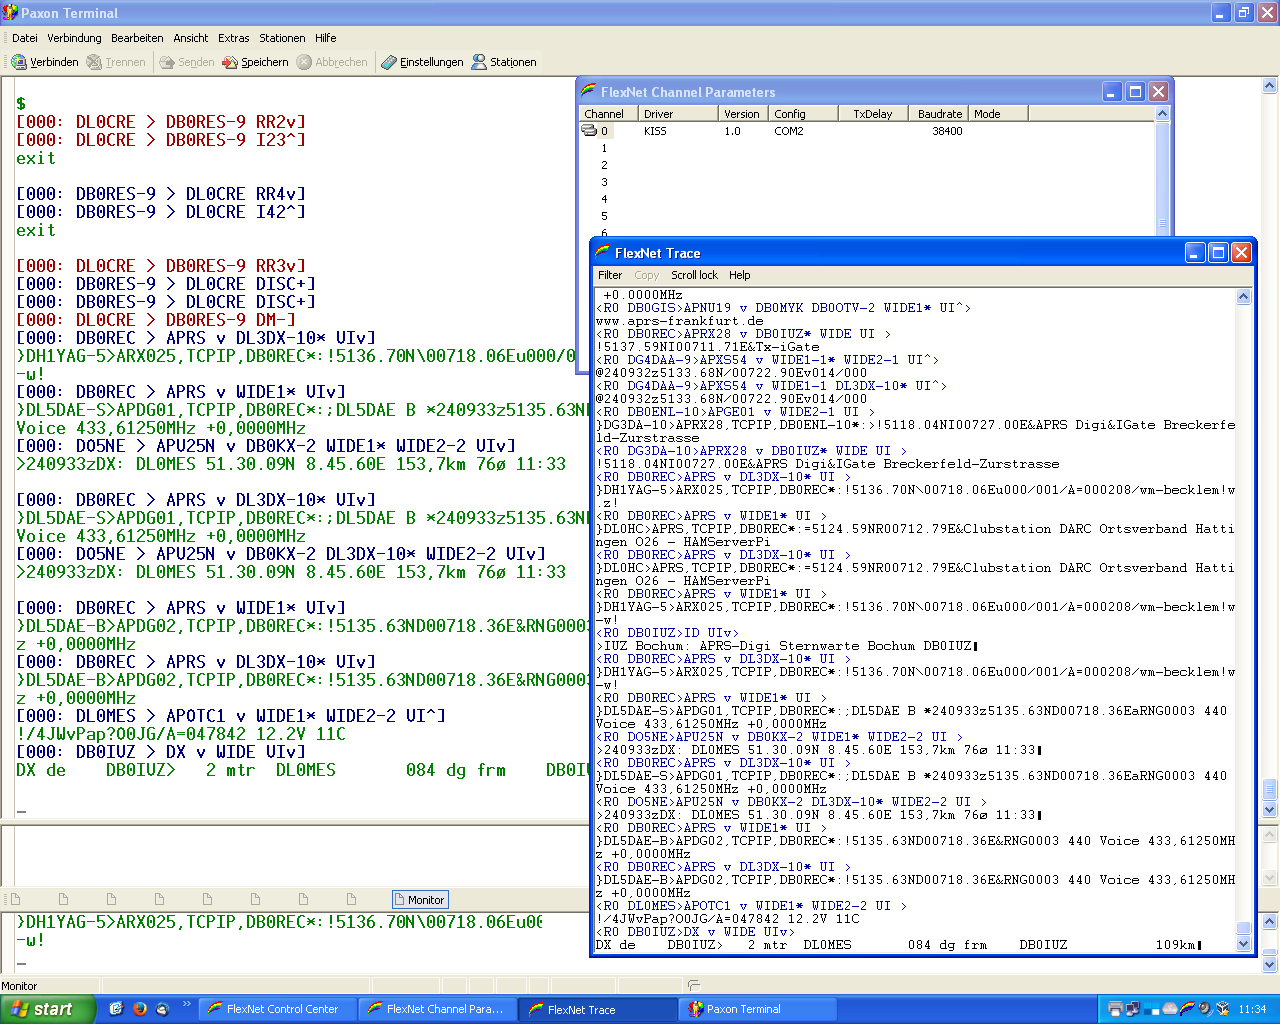Screen dimensions: 1280x1024
Task: Switch to FlexNet Trace taskbar button
Action: (598, 1009)
